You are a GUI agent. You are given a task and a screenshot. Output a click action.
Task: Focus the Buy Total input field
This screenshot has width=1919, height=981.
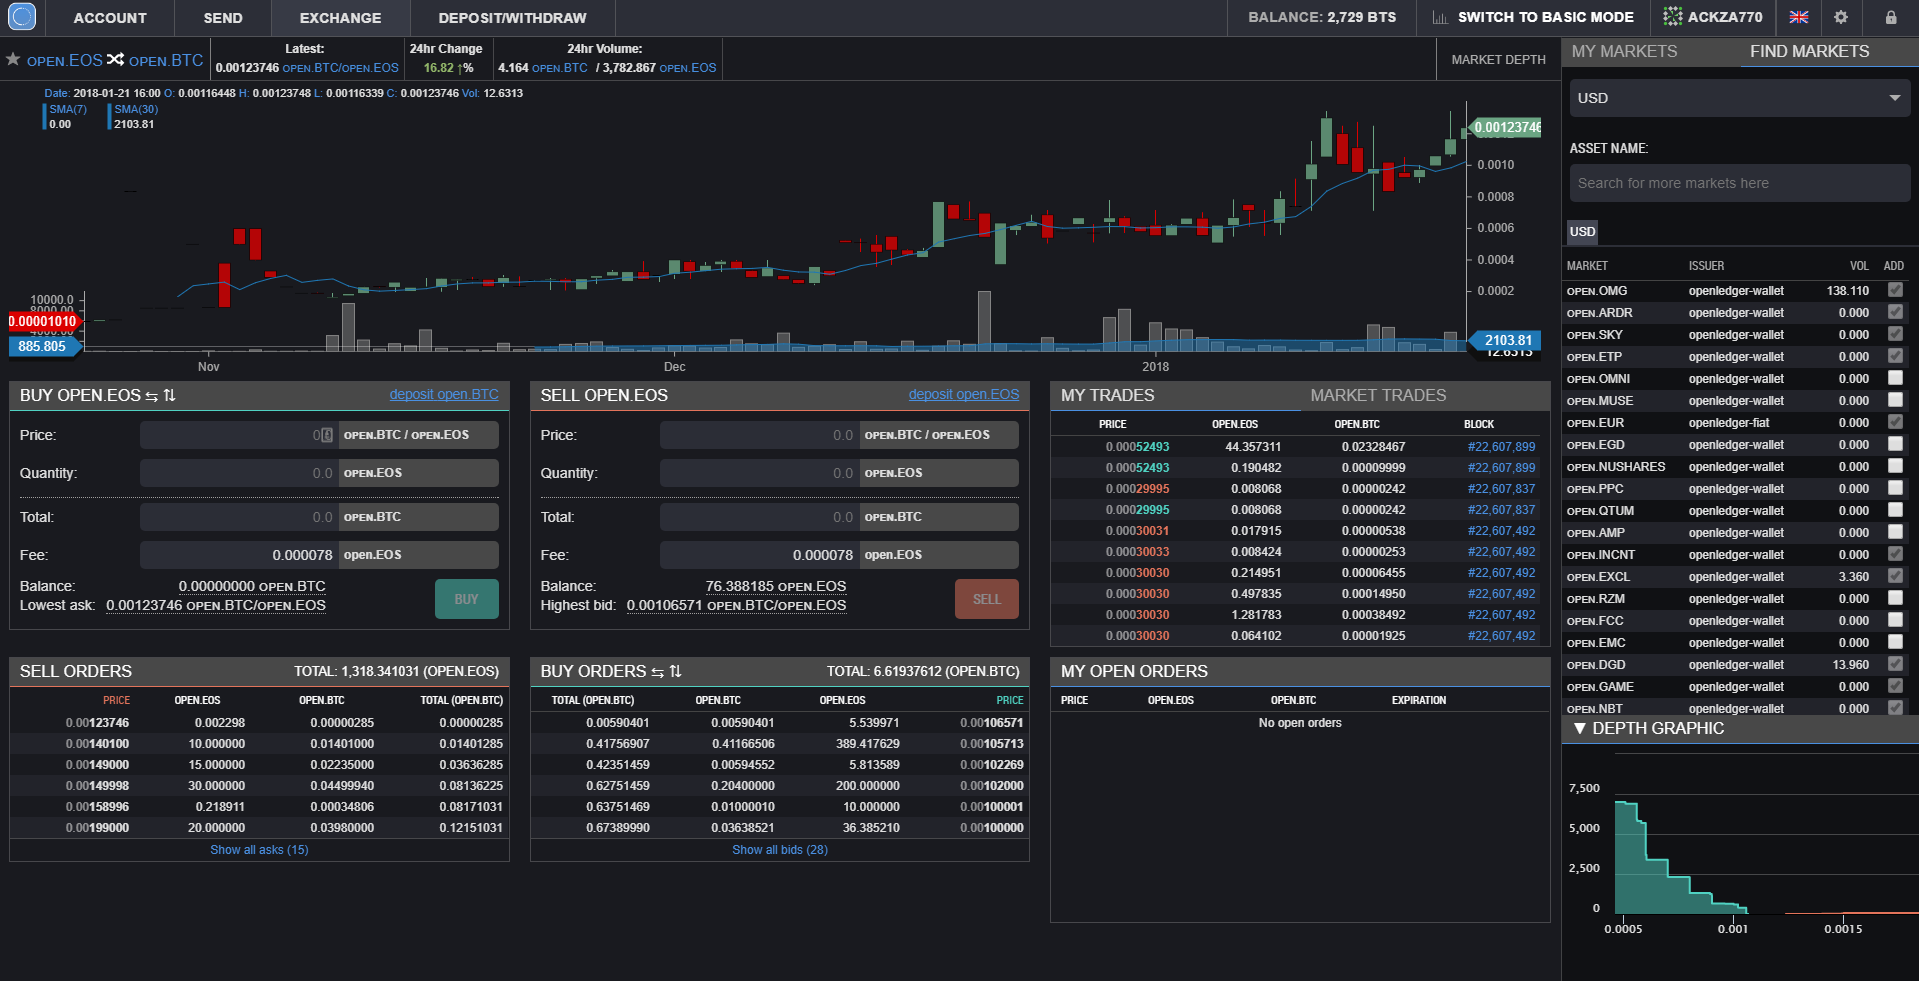pyautogui.click(x=239, y=517)
